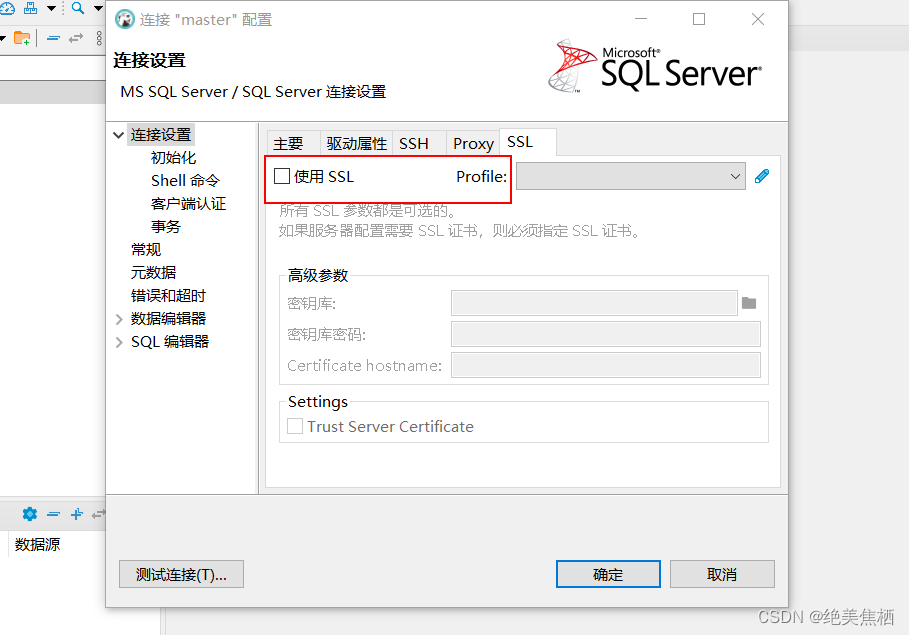The image size is (909, 635).
Task: Switch to the SSH tab
Action: pyautogui.click(x=414, y=143)
